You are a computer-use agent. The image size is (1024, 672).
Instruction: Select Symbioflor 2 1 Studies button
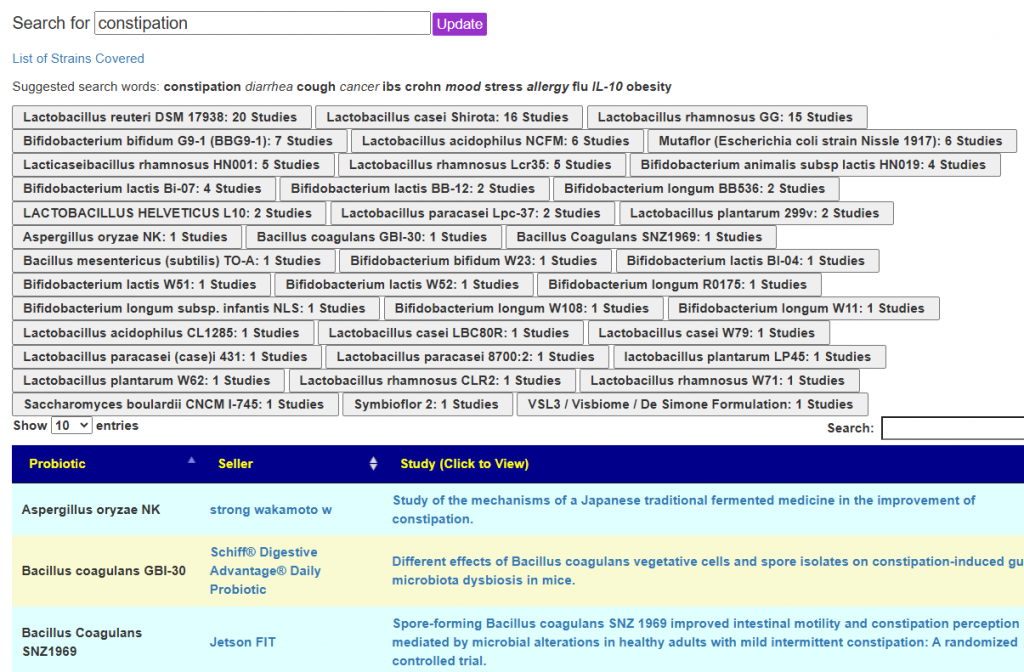tap(426, 404)
